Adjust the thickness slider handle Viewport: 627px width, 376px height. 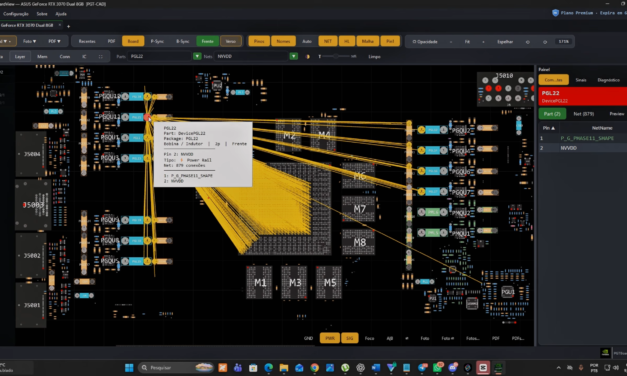click(335, 56)
